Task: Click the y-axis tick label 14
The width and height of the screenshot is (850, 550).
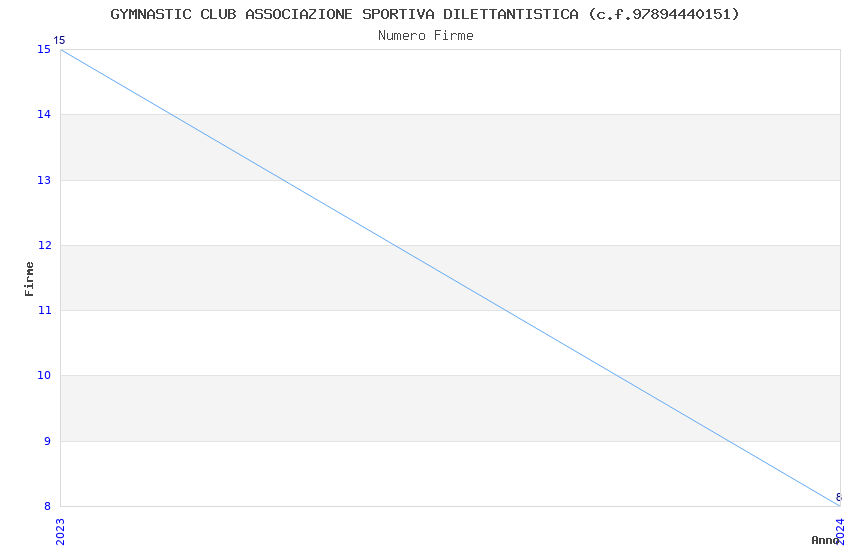Action: click(x=44, y=115)
